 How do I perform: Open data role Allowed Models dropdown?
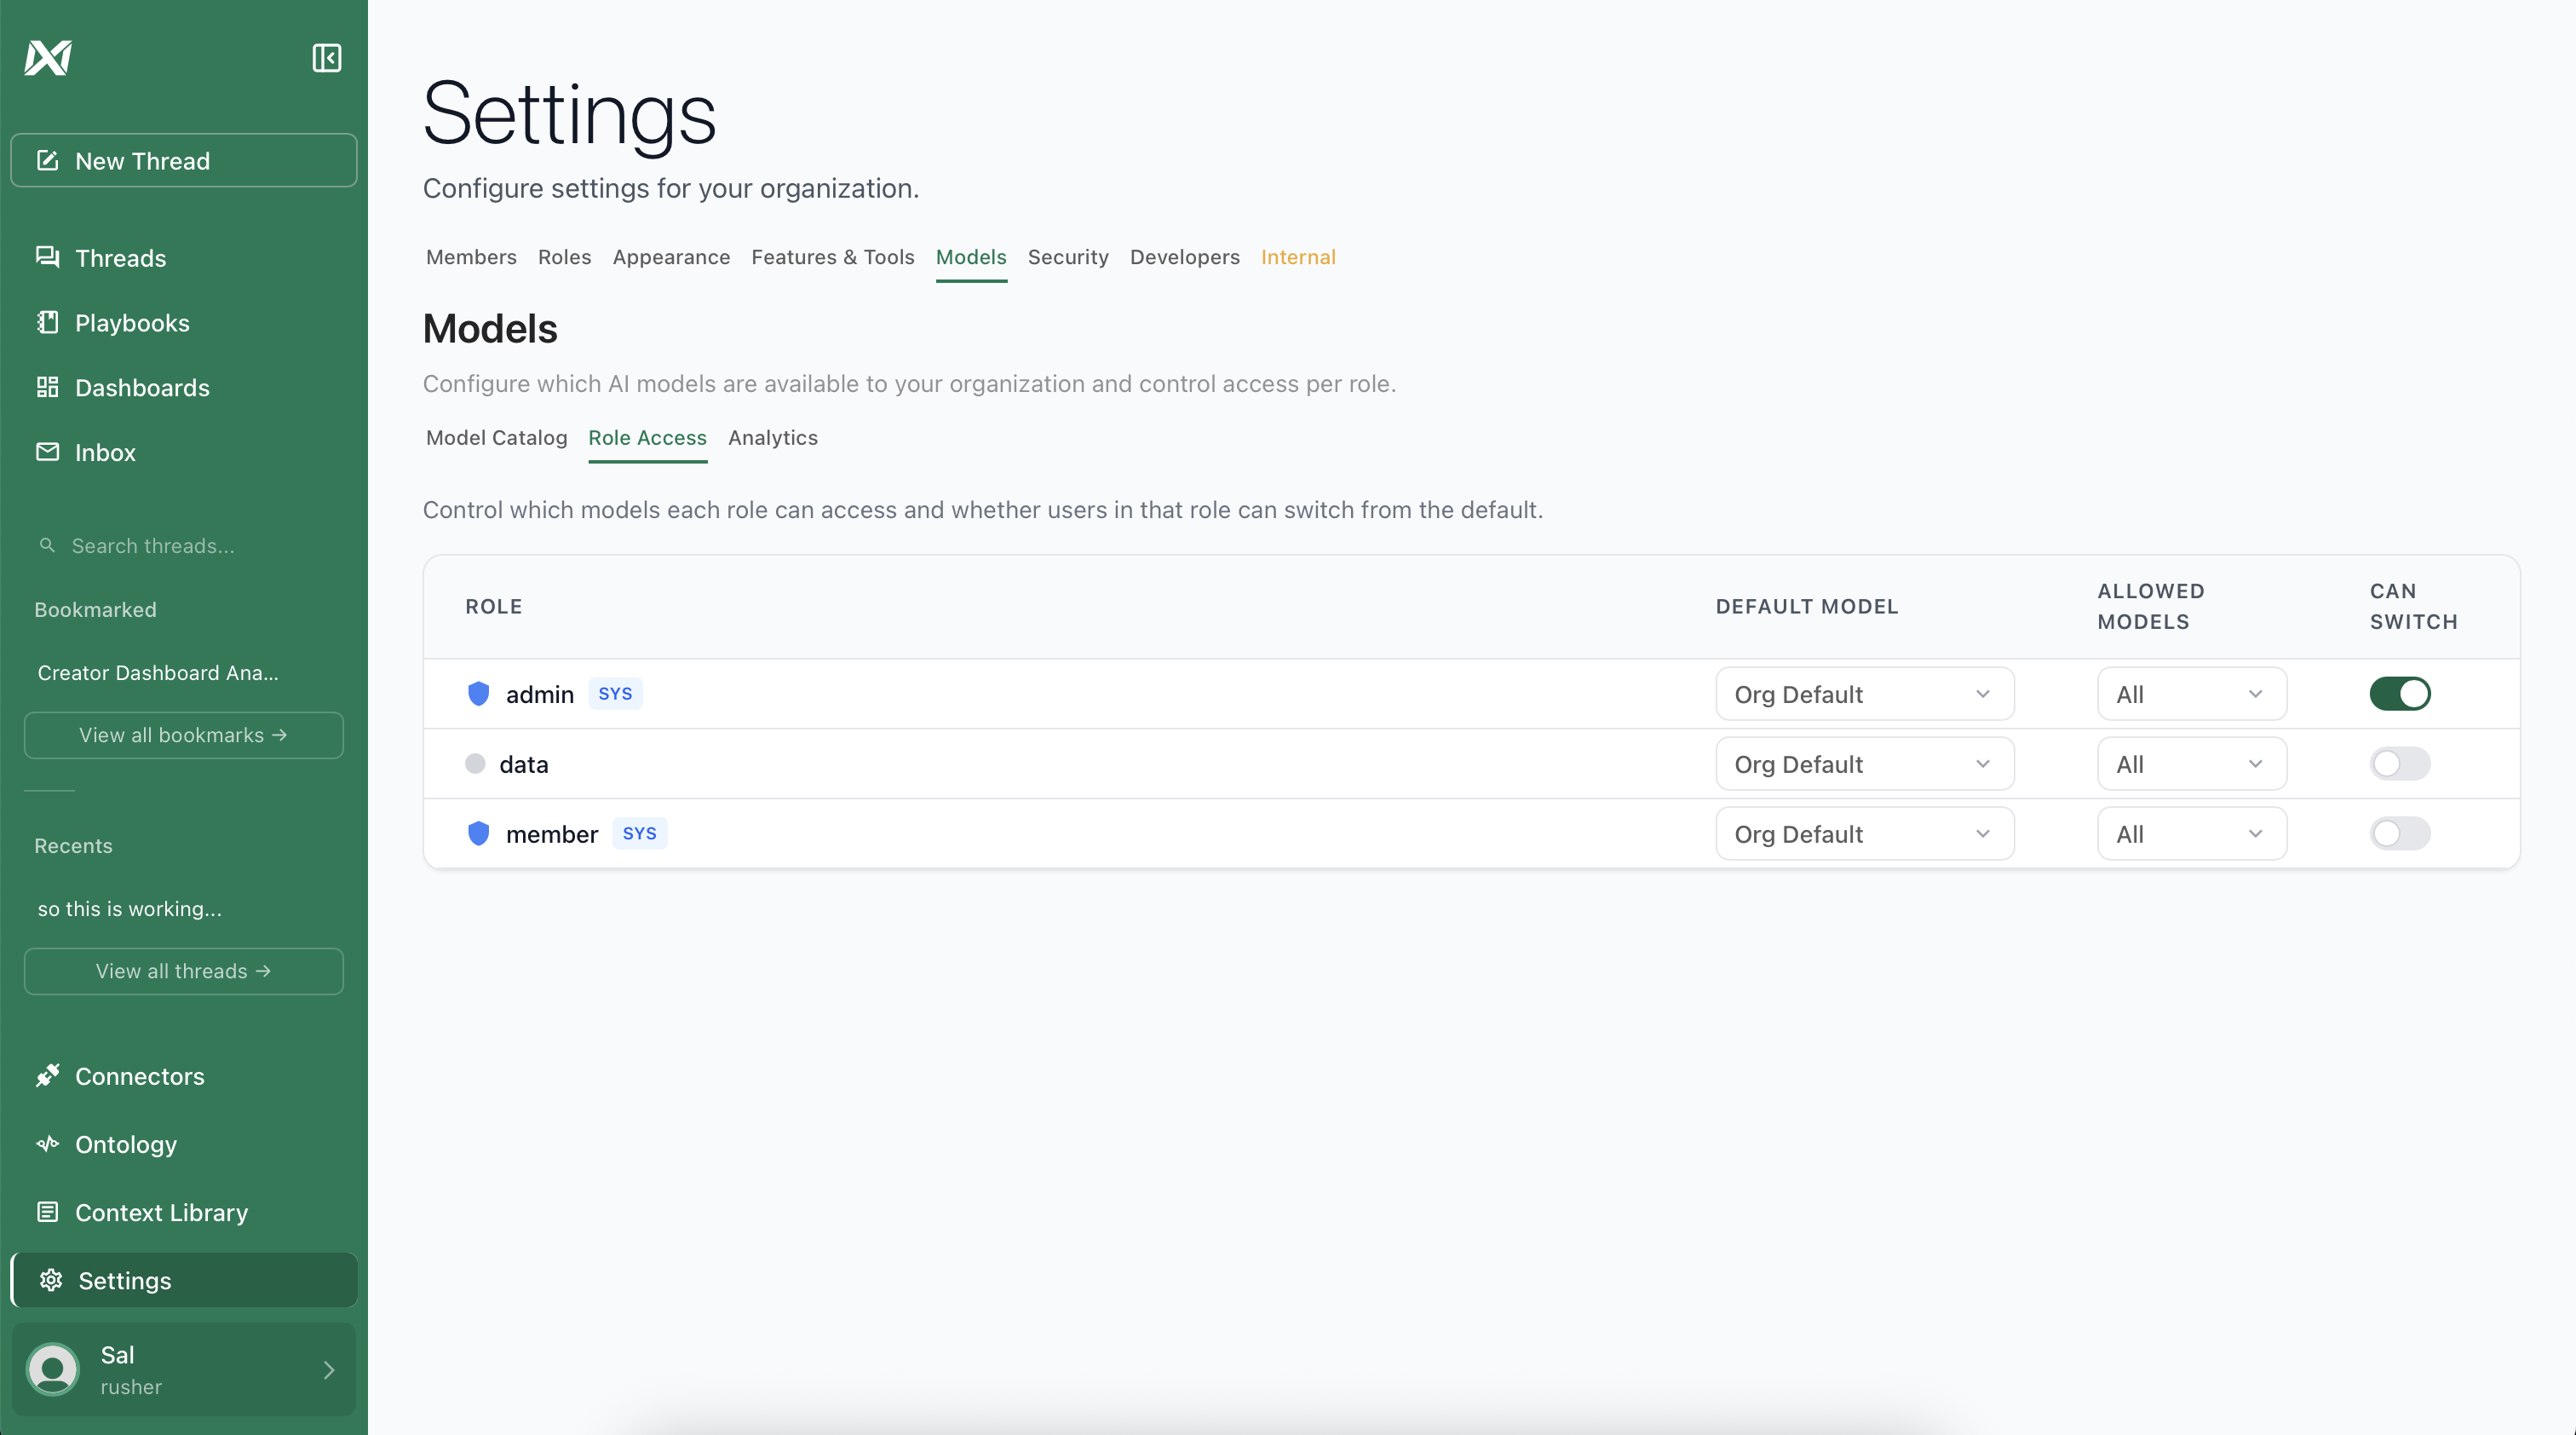(2191, 764)
